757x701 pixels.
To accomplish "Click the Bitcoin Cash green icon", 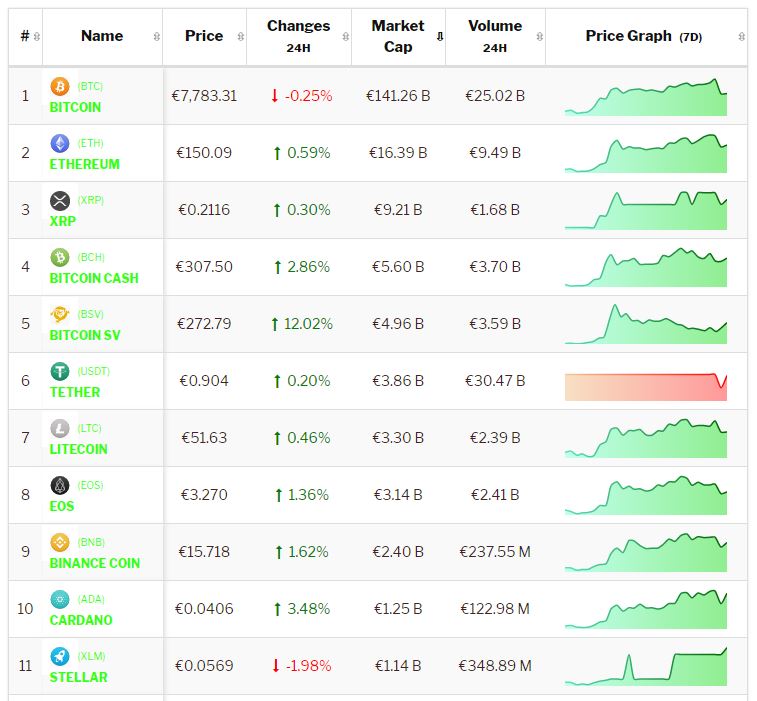I will click(59, 258).
